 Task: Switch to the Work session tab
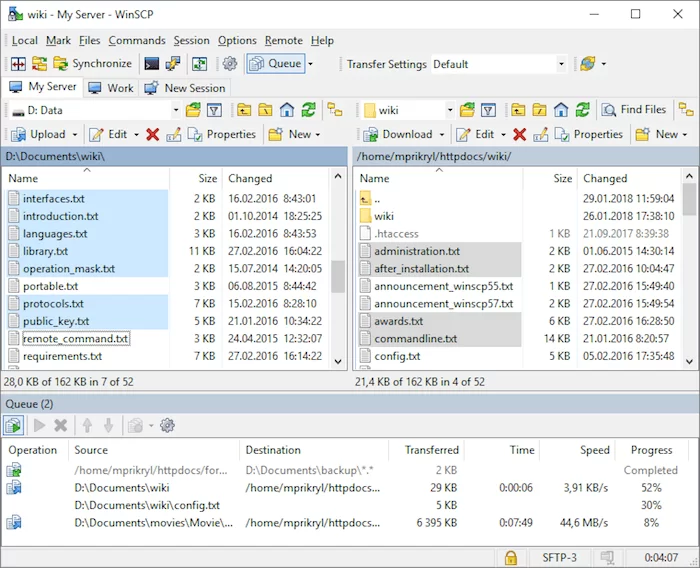coord(111,88)
